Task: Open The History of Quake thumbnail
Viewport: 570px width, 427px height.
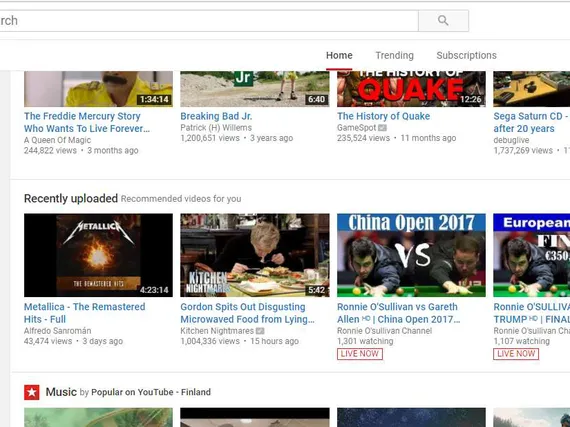Action: [x=411, y=89]
